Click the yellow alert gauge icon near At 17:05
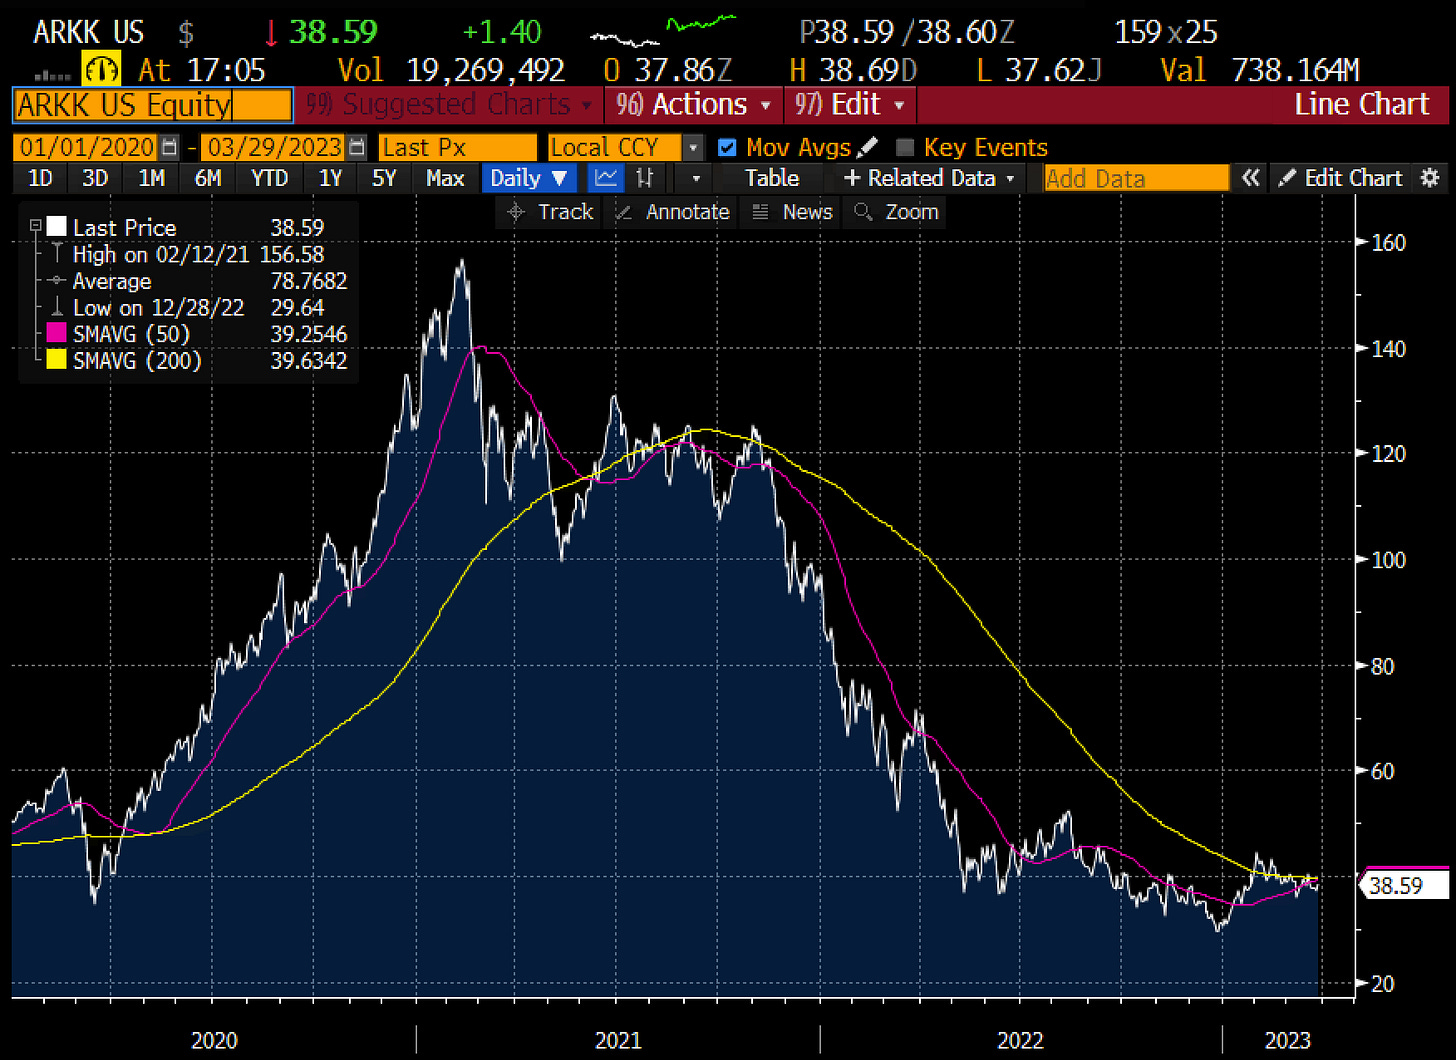Screen dimensions: 1456x1060 click(x=103, y=70)
